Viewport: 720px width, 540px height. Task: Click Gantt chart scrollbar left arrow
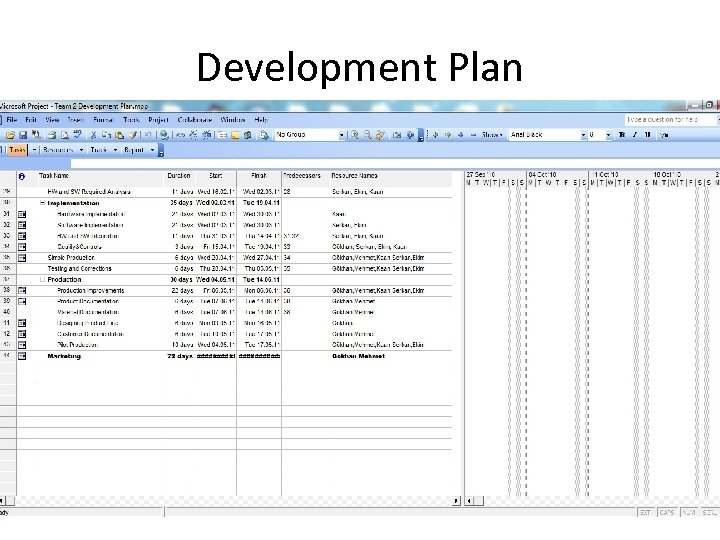pyautogui.click(x=469, y=501)
